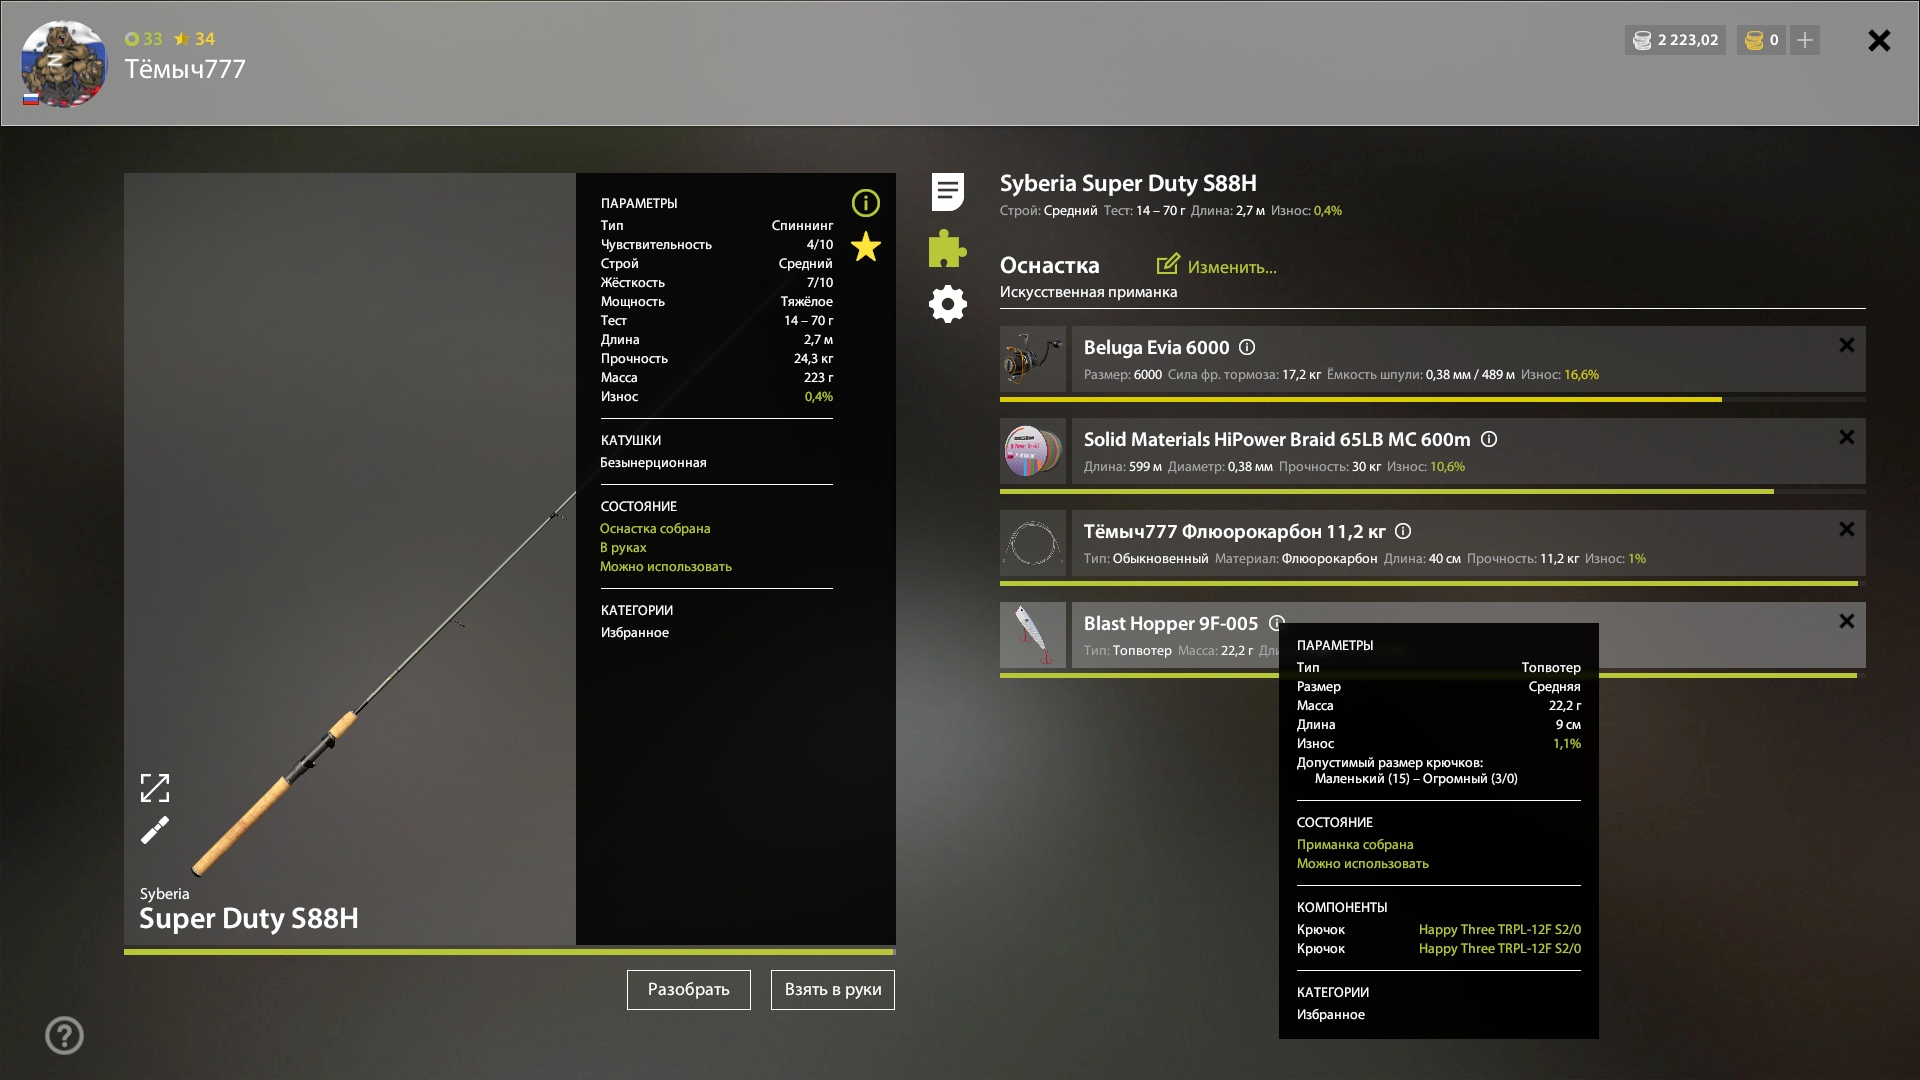This screenshot has height=1080, width=1920.
Task: Open the gear settings tab icon
Action: [948, 304]
